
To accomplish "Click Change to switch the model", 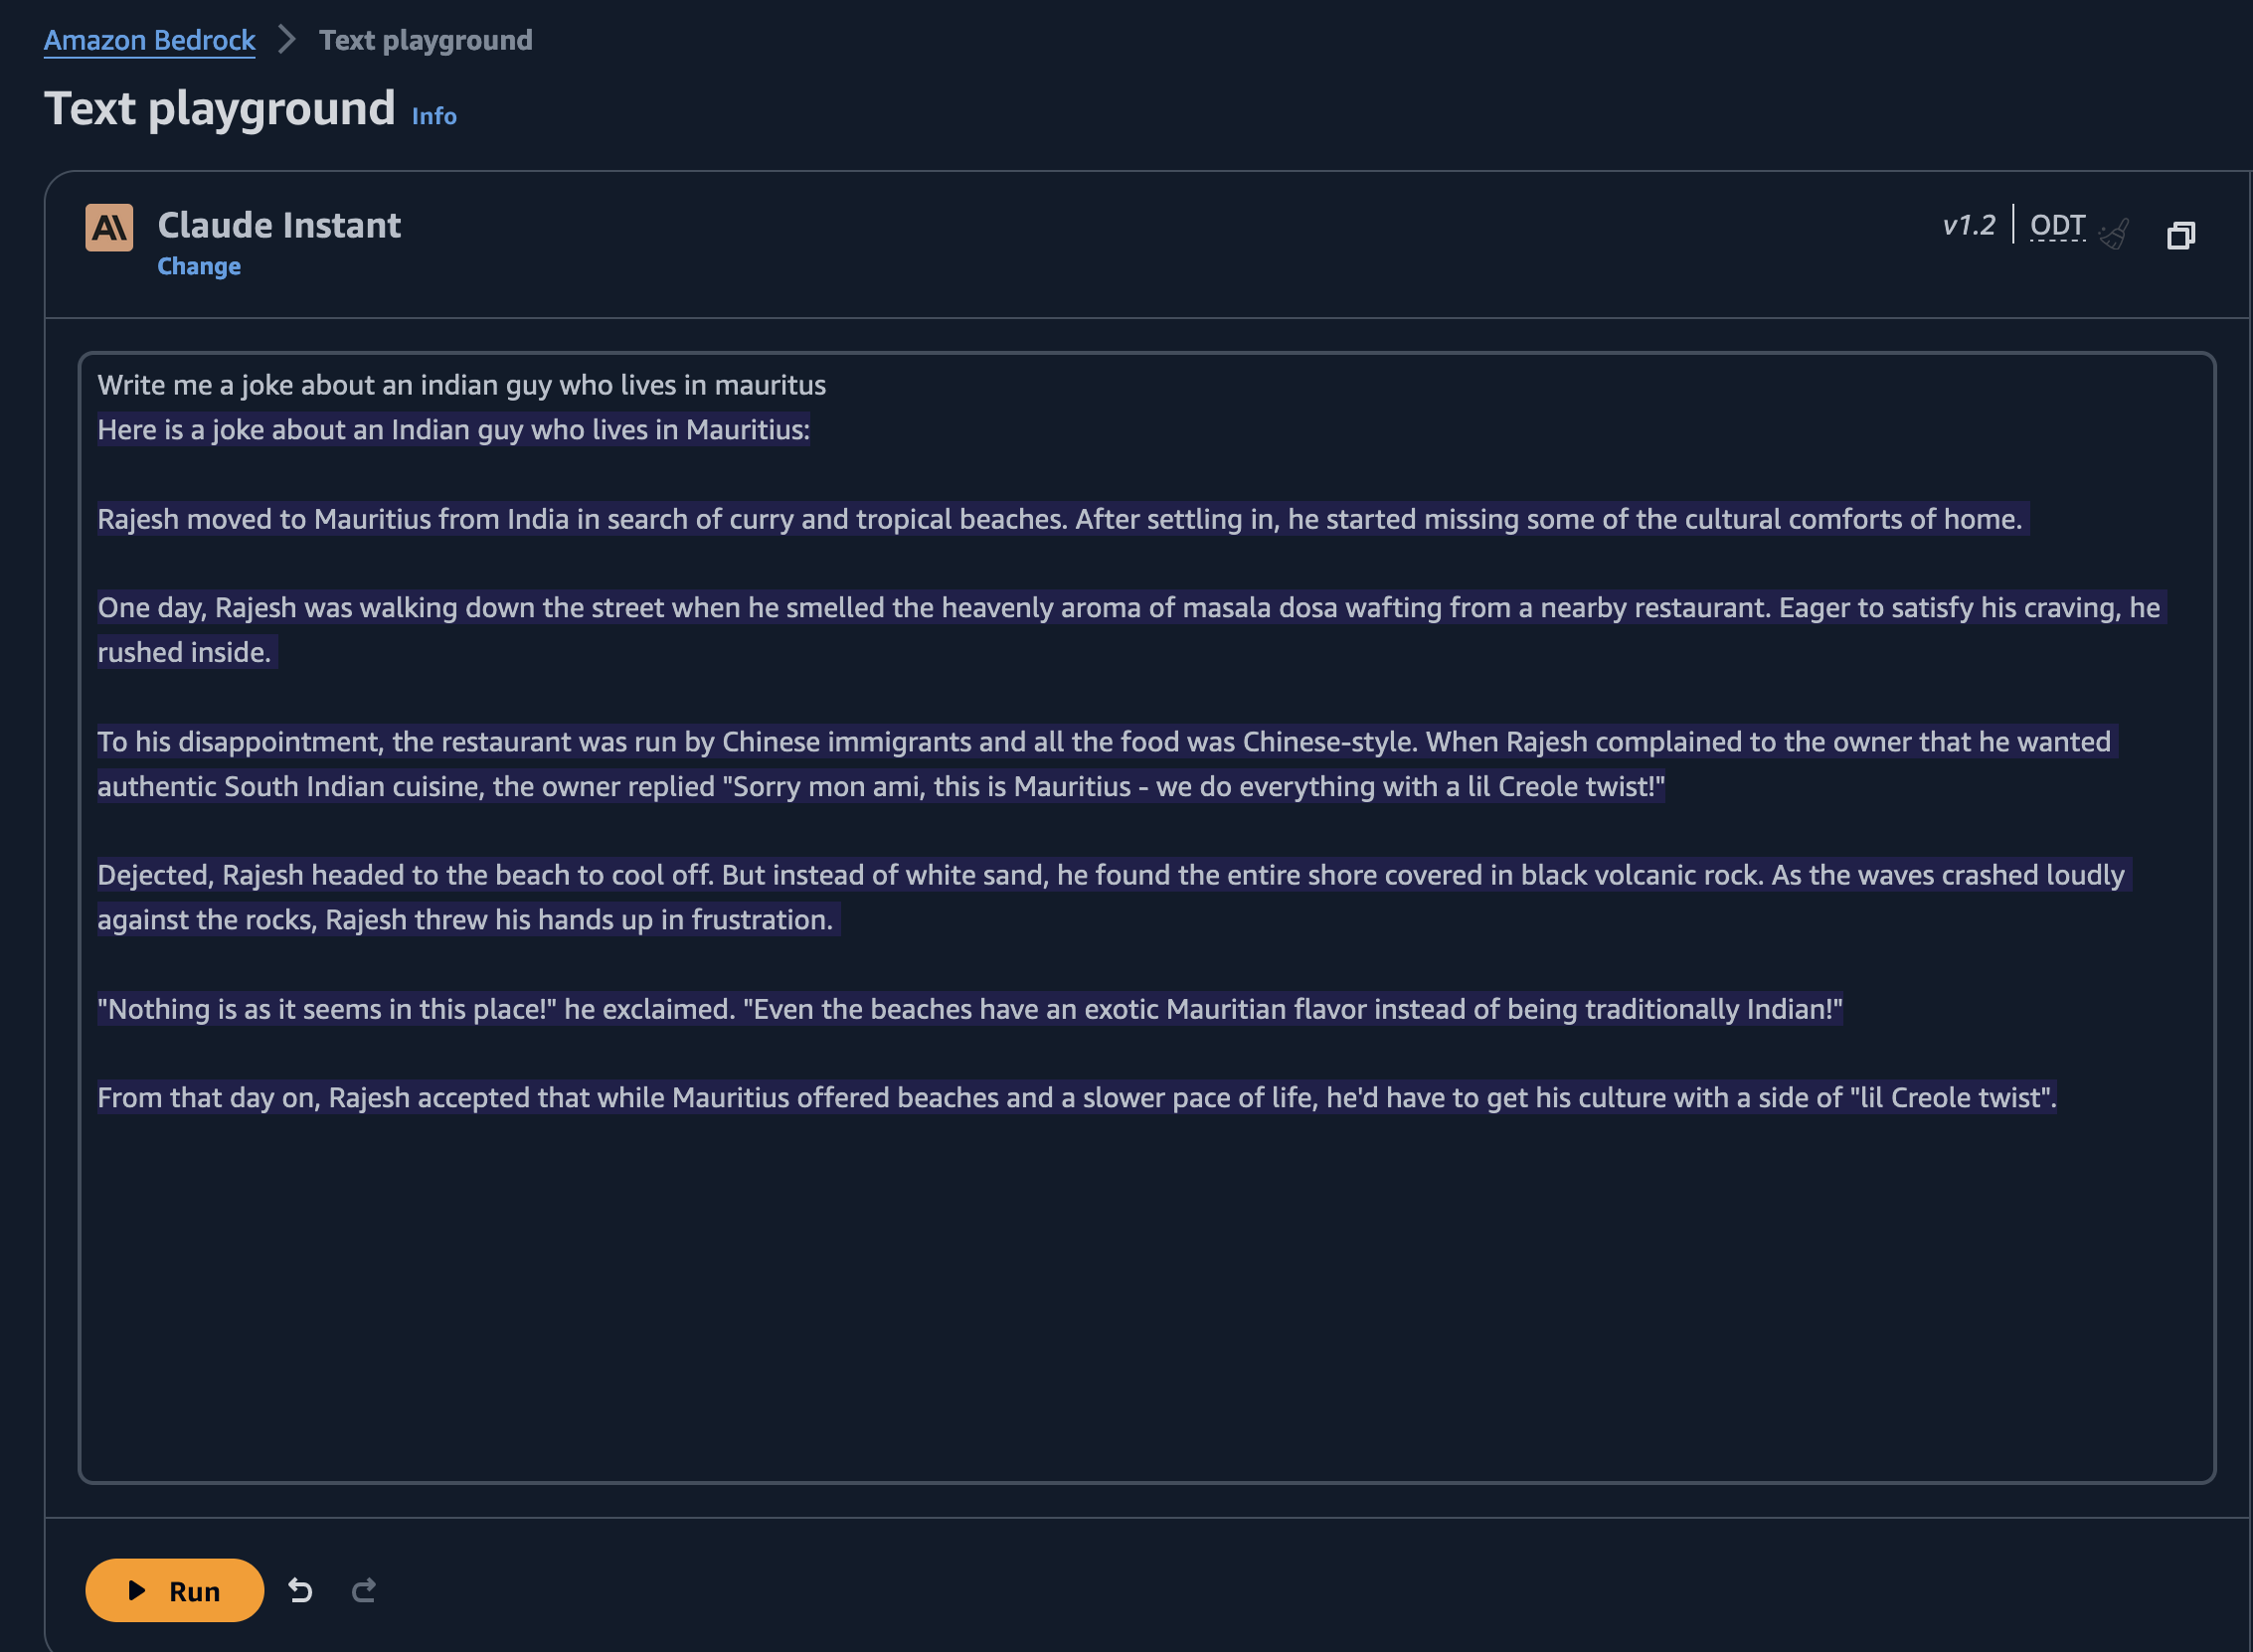I will (x=199, y=266).
